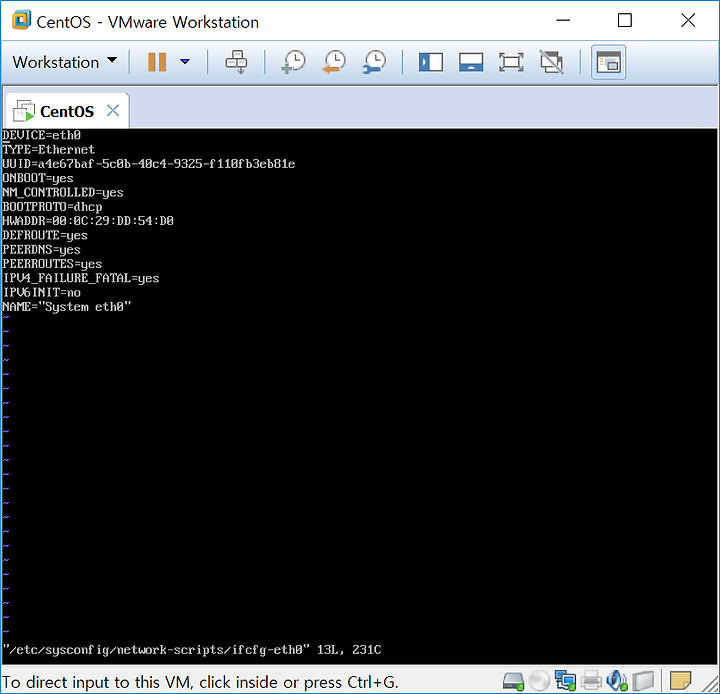Click the HWADDR MAC address line
Viewport: 720px width, 694px height.
click(x=88, y=220)
